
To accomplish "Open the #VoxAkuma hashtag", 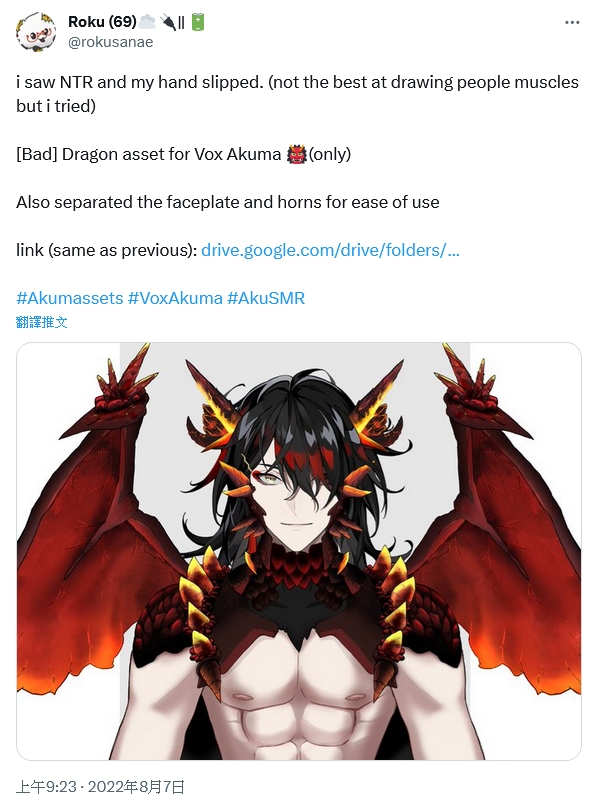I will pos(175,298).
